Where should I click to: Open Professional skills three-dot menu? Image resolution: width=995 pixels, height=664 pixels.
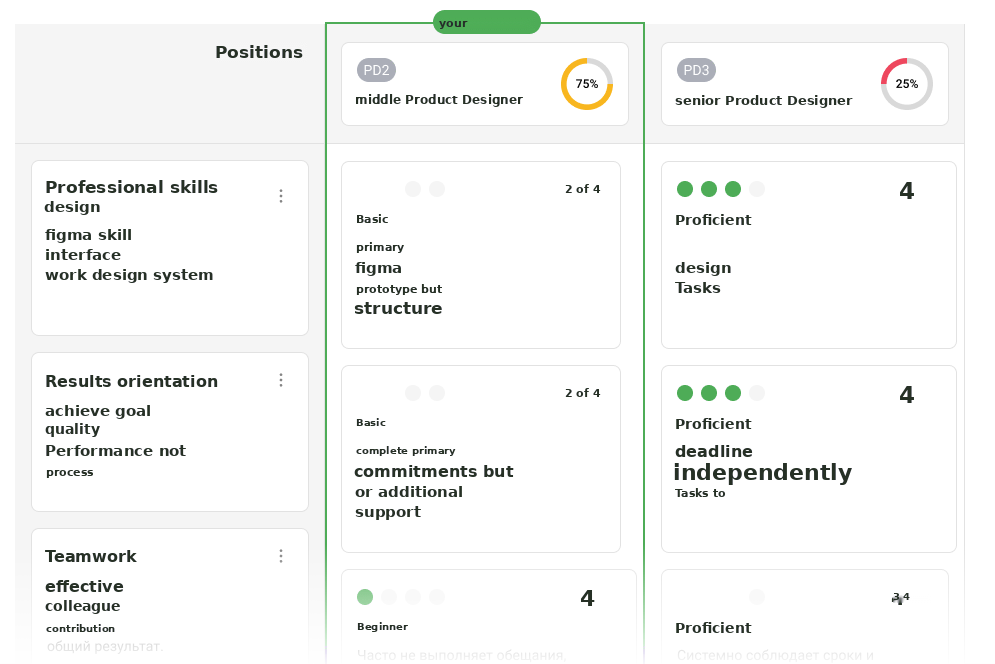pyautogui.click(x=281, y=196)
